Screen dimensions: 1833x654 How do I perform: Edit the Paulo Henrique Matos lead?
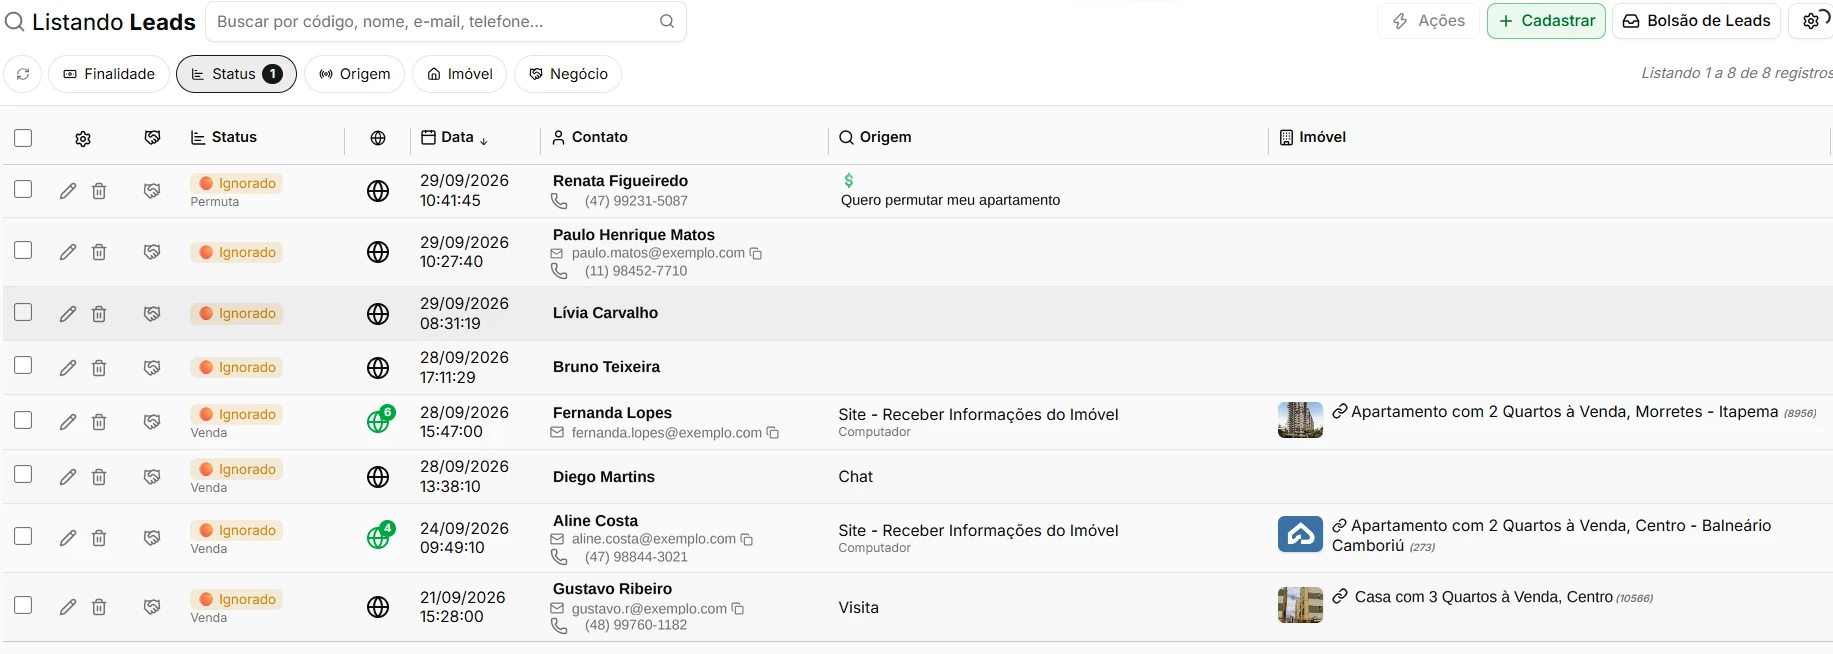click(x=68, y=252)
